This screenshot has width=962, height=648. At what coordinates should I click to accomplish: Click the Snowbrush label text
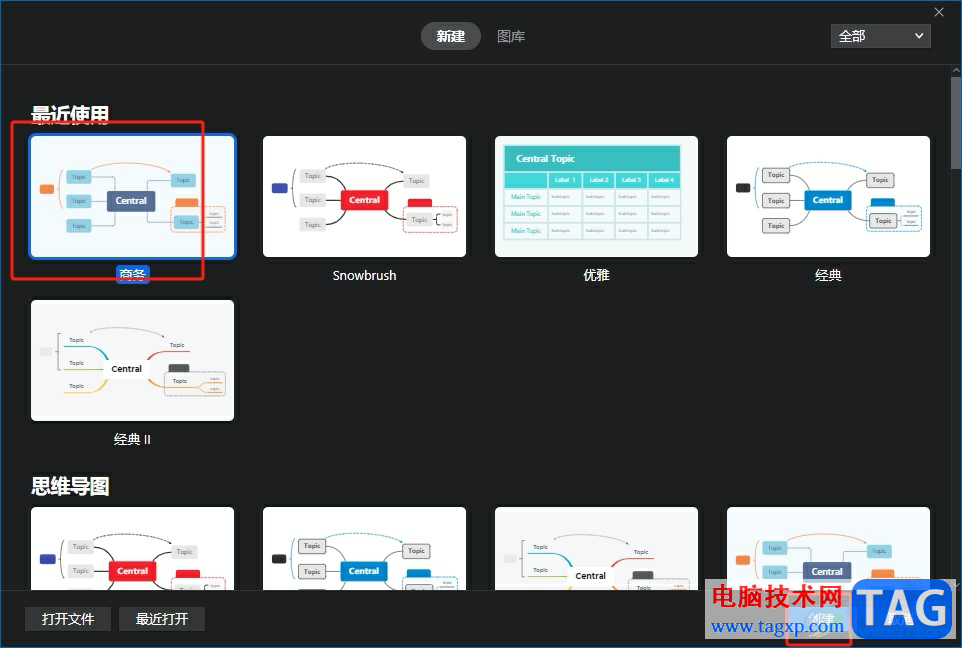pyautogui.click(x=364, y=276)
